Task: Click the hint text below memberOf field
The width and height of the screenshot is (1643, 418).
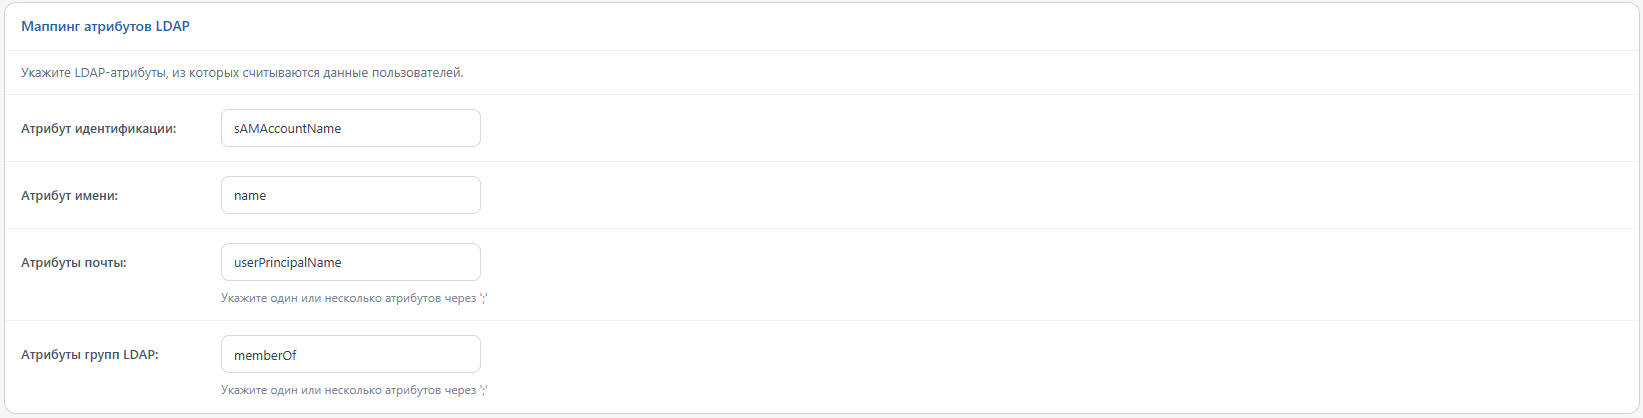Action: (354, 390)
